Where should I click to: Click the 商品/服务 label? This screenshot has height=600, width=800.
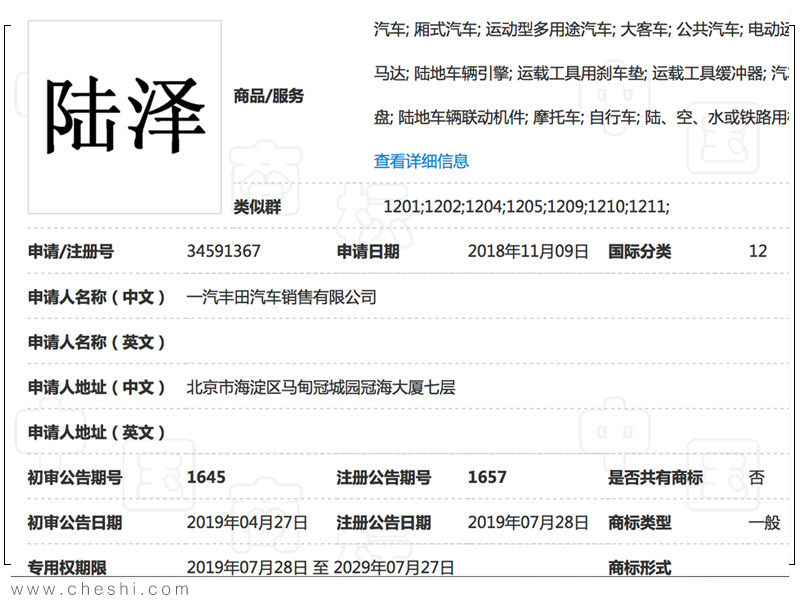click(x=268, y=96)
